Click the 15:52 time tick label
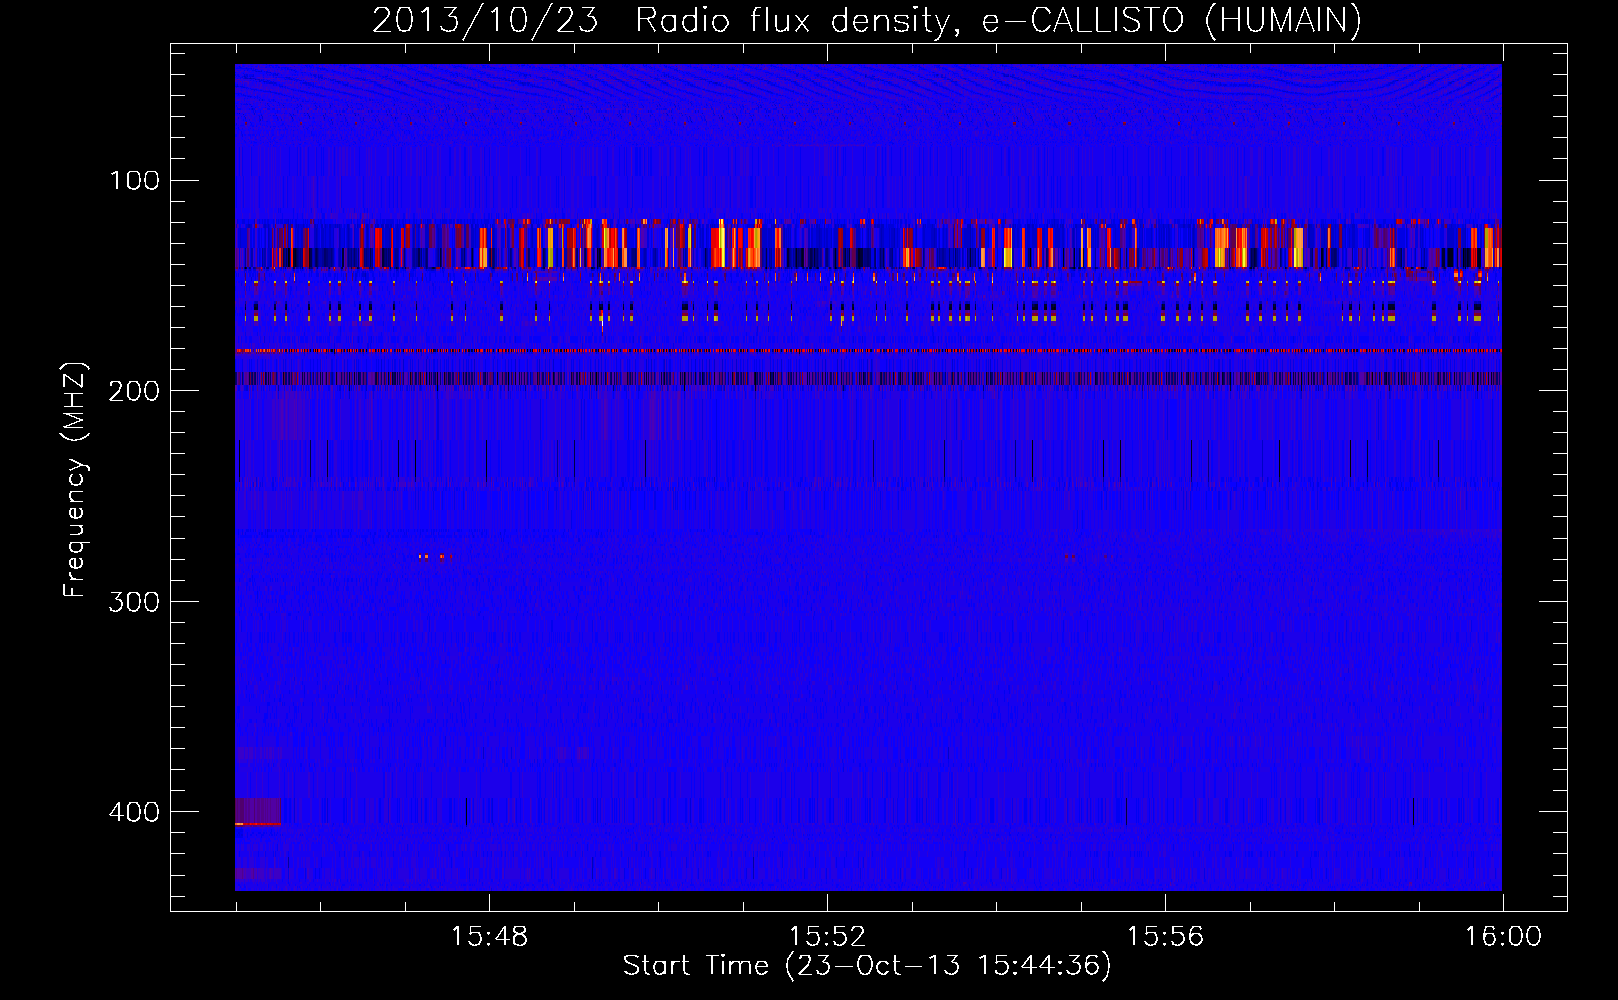The width and height of the screenshot is (1618, 1000). click(x=827, y=936)
